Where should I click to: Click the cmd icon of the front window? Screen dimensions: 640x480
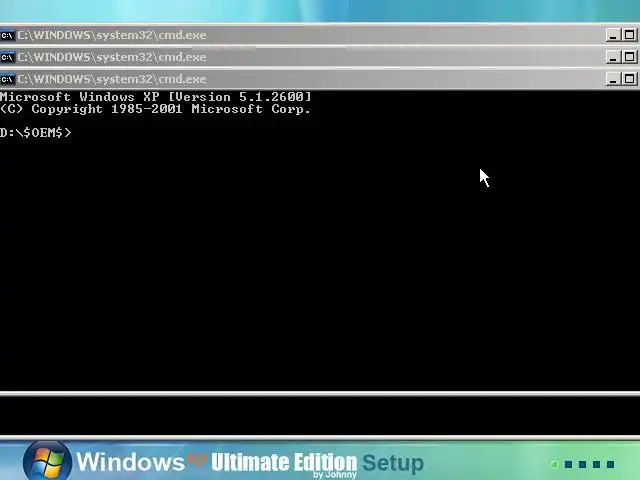pyautogui.click(x=7, y=79)
